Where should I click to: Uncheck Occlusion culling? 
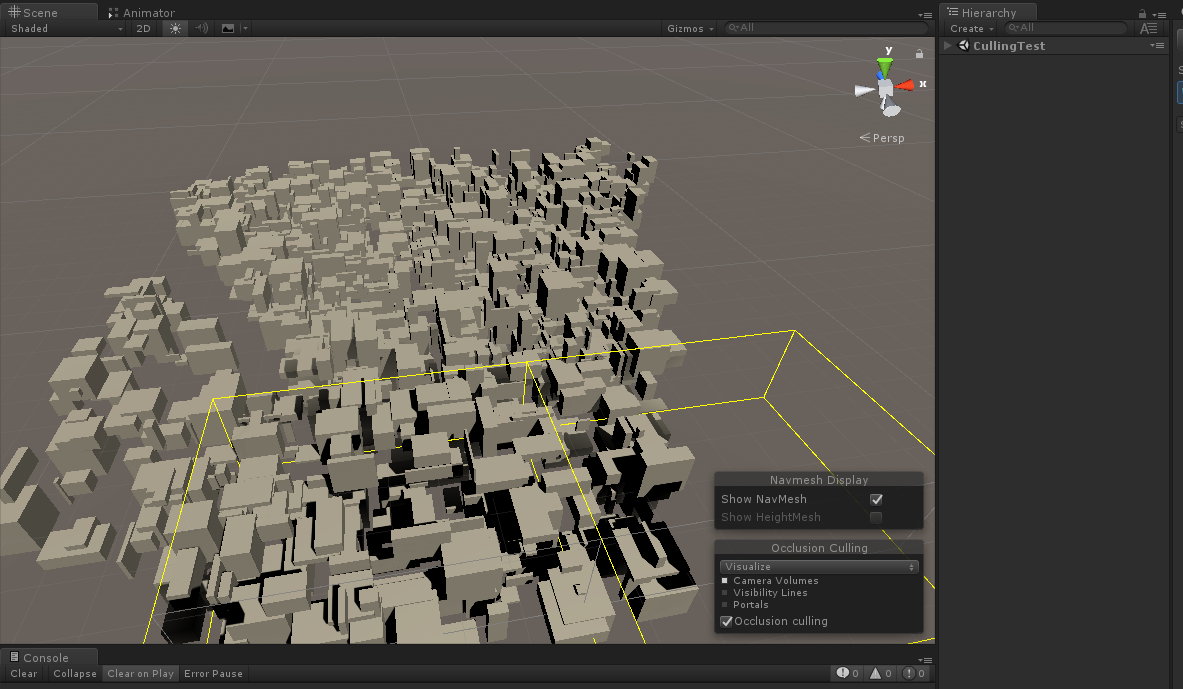coord(727,621)
